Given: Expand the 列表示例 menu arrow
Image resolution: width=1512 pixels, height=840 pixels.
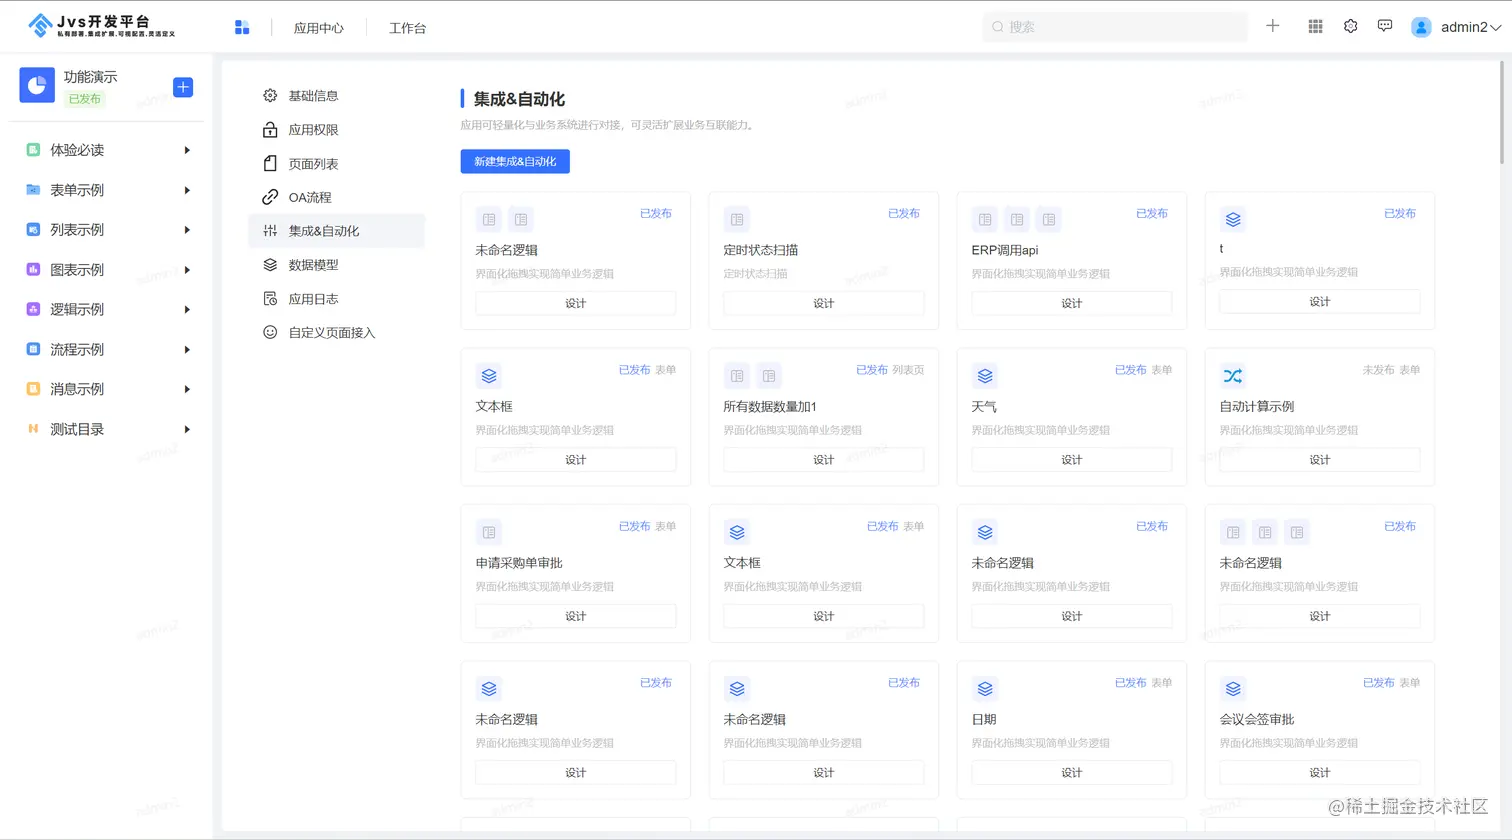Looking at the screenshot, I should 187,230.
